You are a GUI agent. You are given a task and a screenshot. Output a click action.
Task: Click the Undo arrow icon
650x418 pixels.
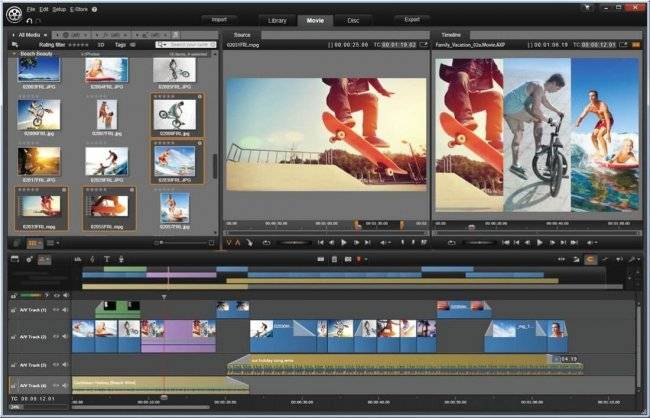(29, 20)
